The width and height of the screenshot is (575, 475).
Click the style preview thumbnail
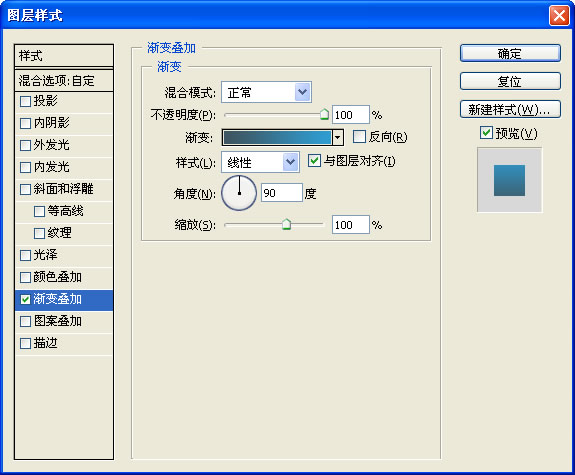point(509,180)
